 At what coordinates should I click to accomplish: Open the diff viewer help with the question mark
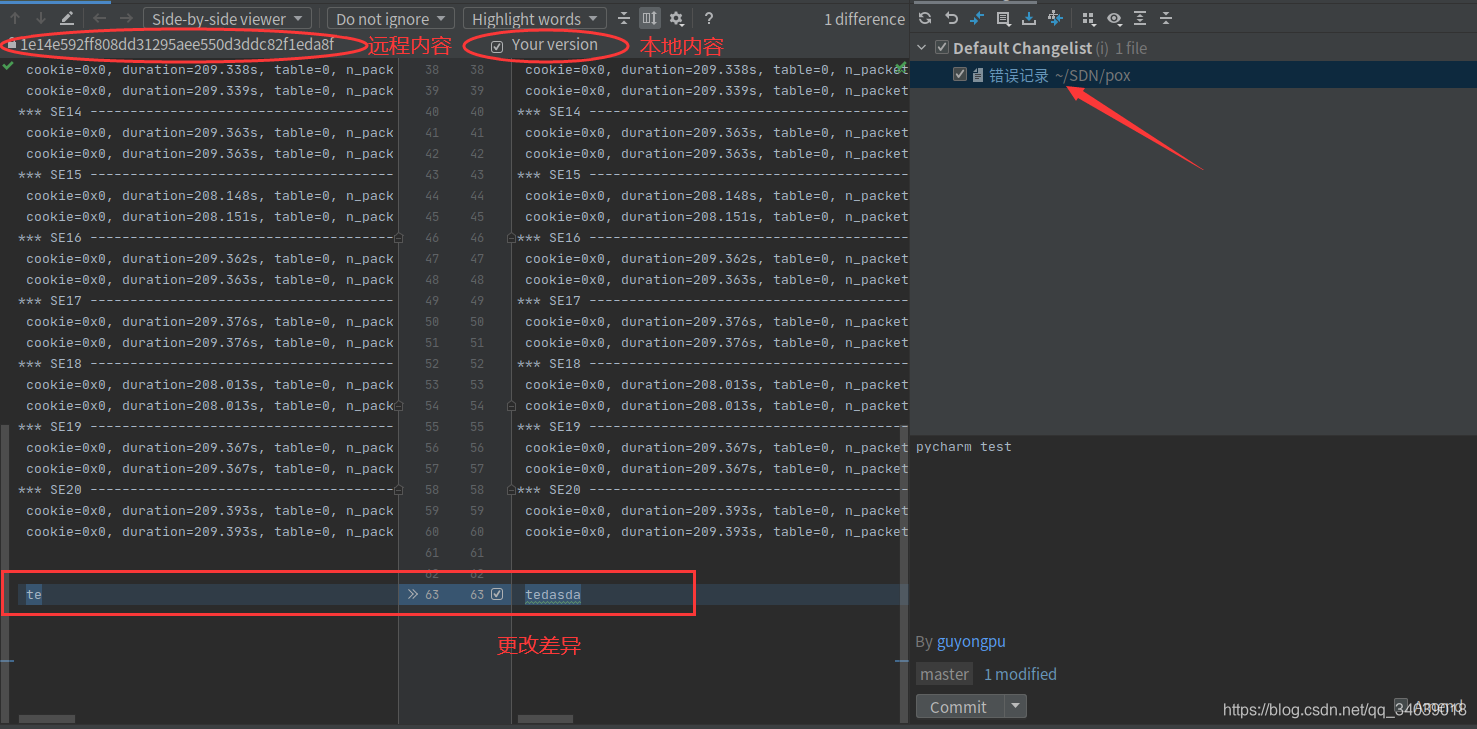(x=708, y=18)
